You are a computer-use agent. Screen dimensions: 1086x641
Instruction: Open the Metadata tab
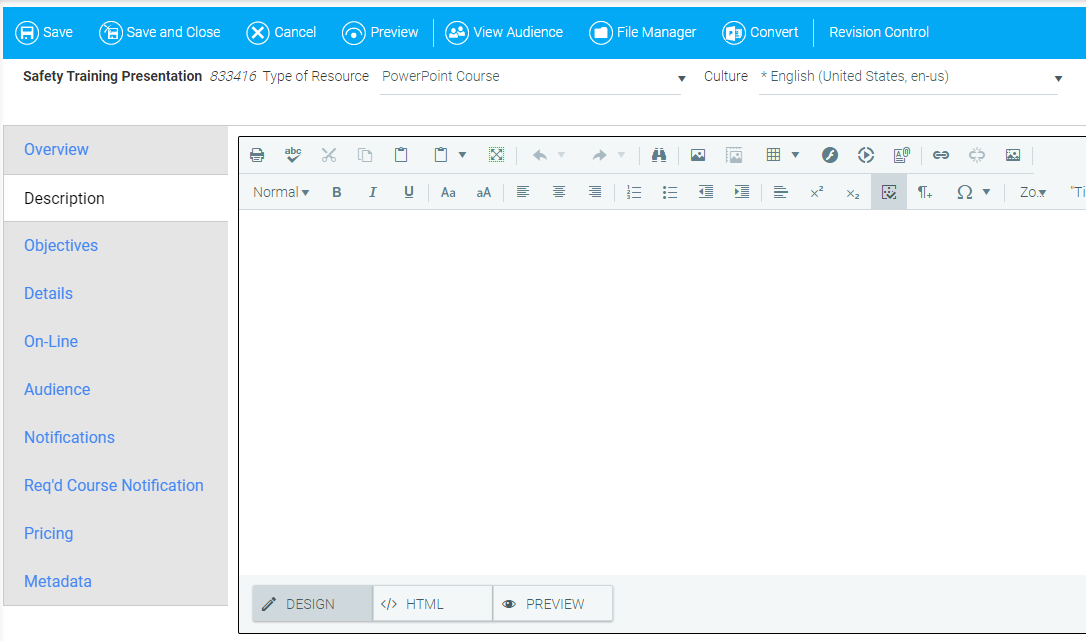(x=57, y=581)
